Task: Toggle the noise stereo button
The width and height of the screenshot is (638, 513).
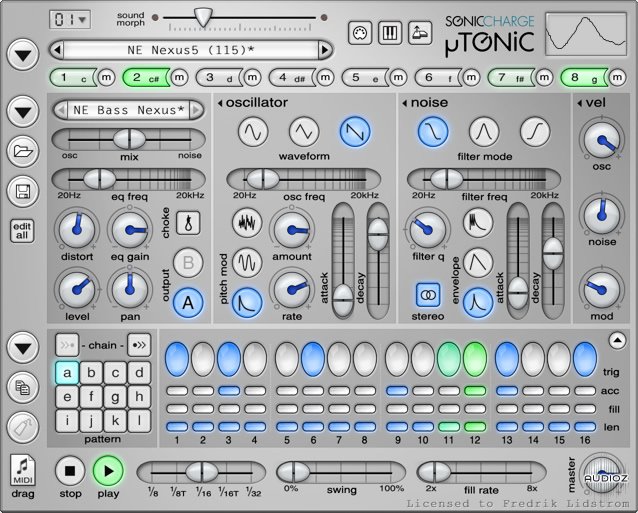Action: tap(429, 295)
